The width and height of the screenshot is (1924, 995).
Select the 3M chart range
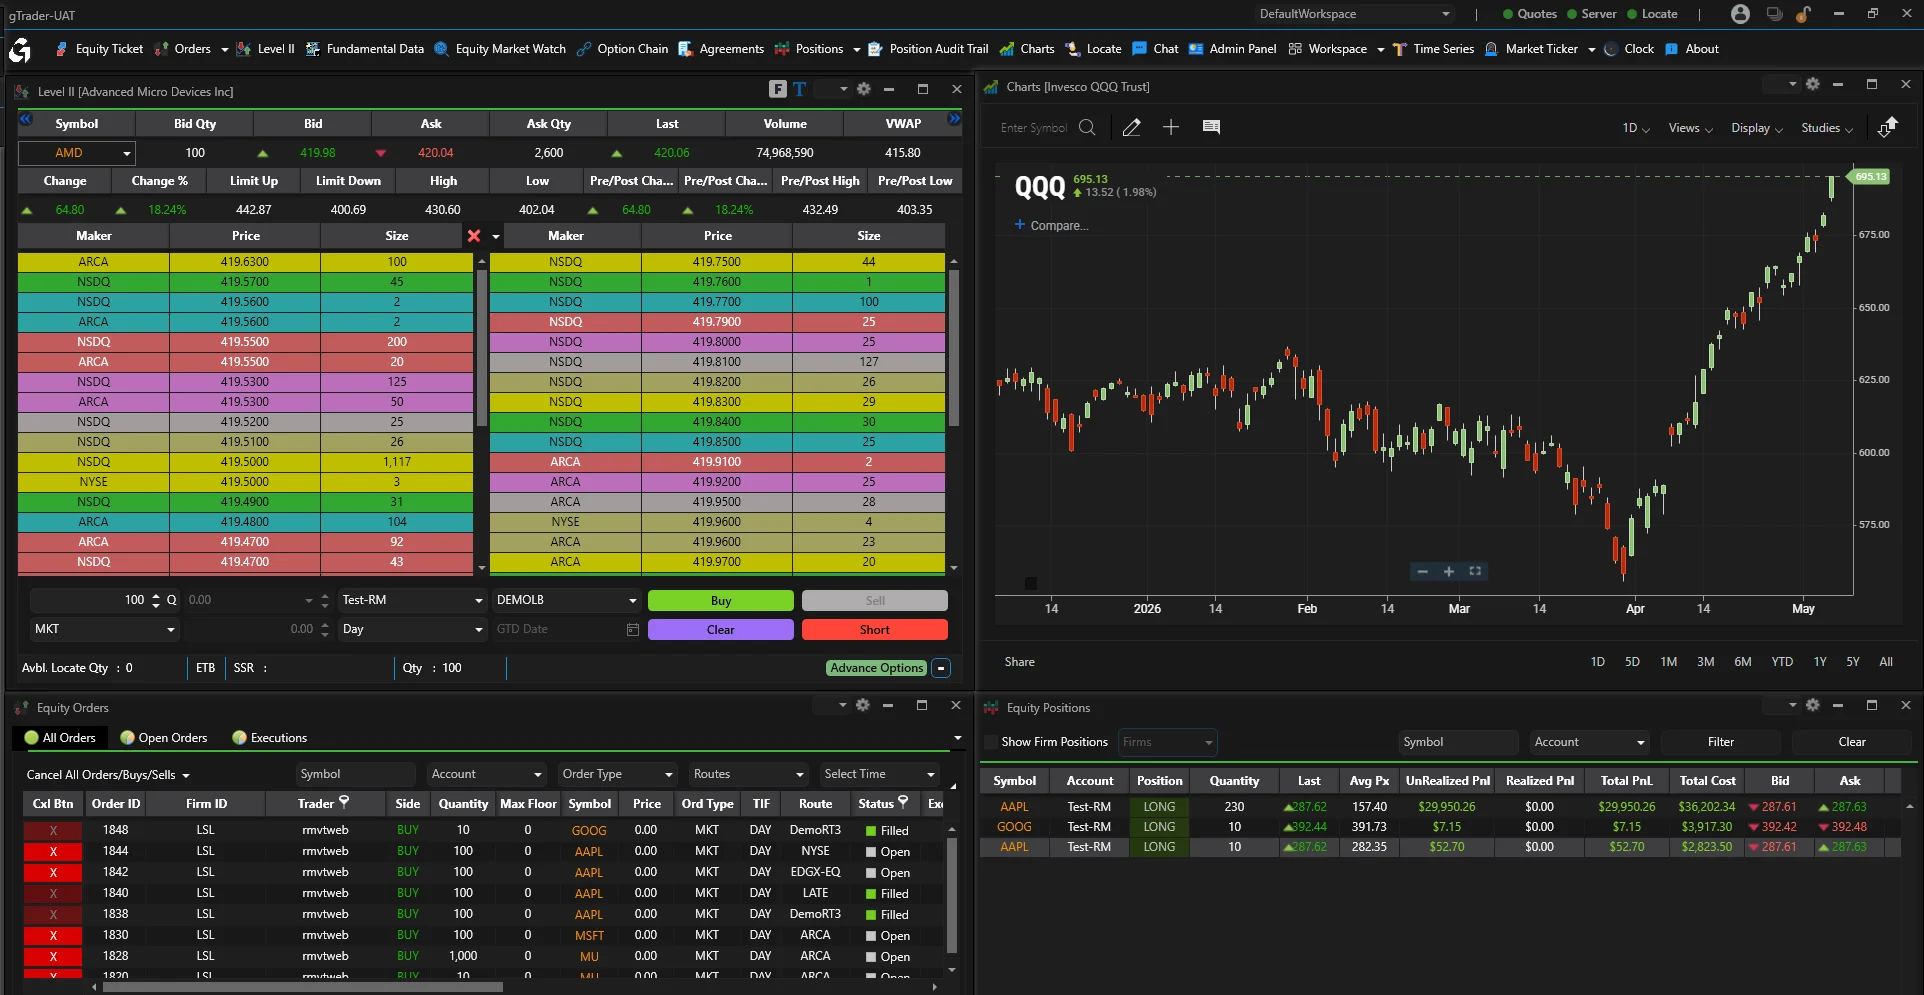coord(1706,662)
